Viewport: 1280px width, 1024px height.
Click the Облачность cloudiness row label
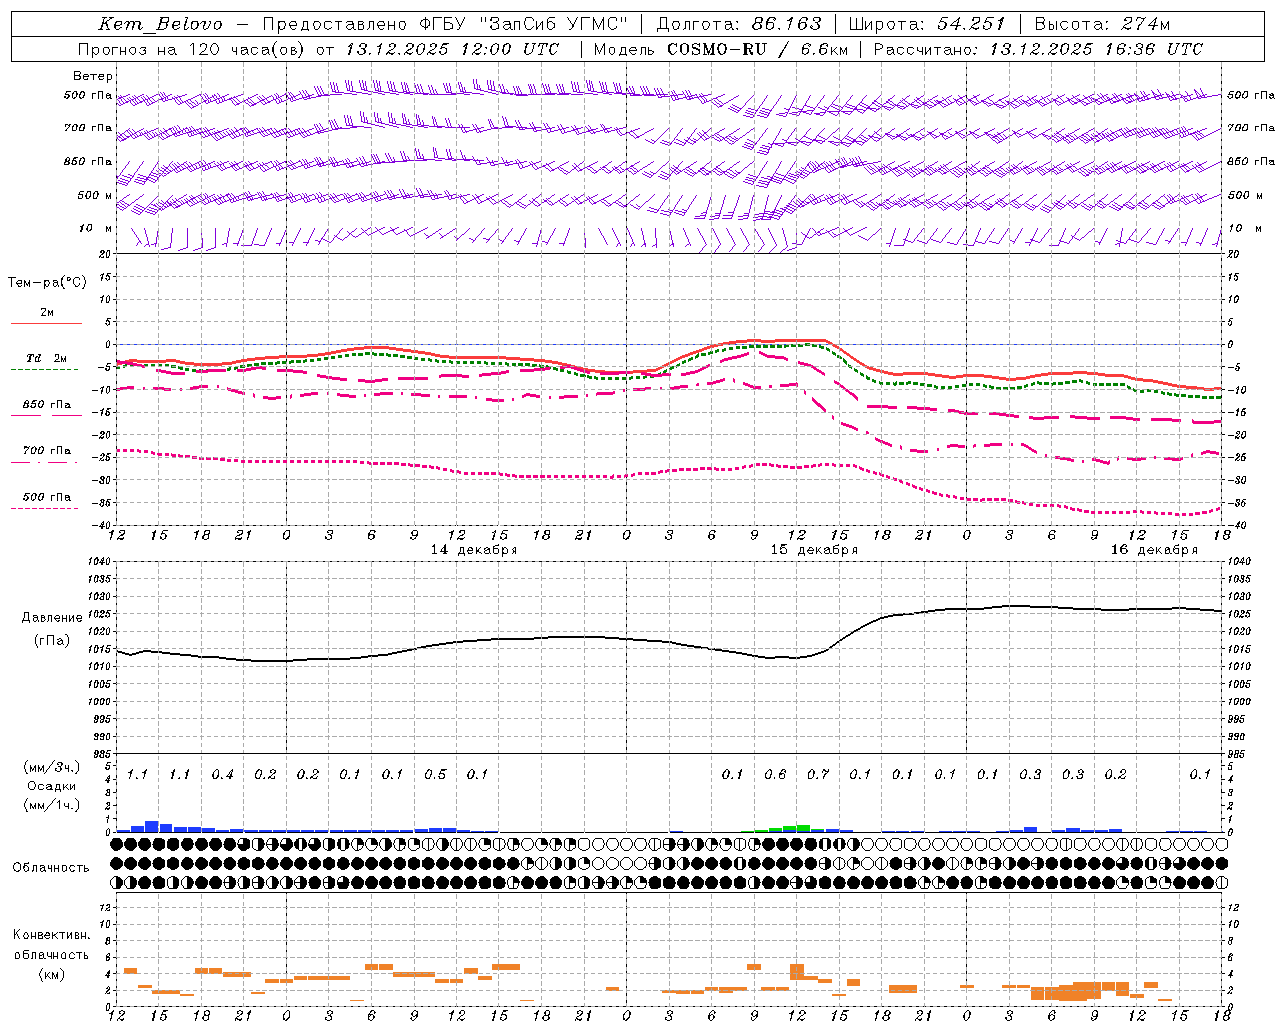point(51,868)
